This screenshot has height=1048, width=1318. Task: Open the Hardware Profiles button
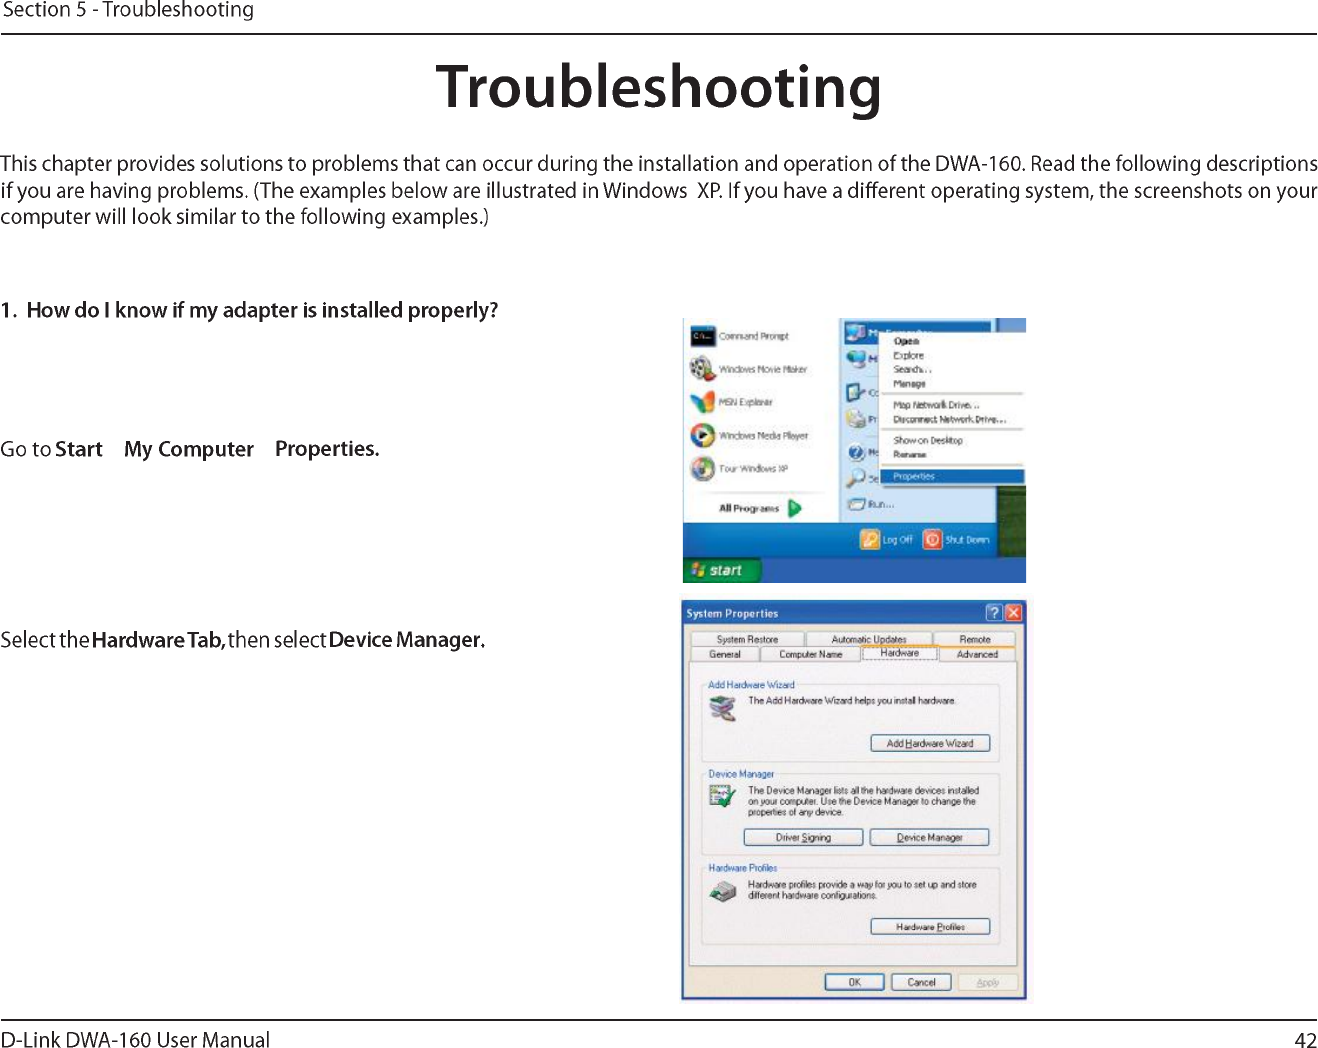click(930, 927)
